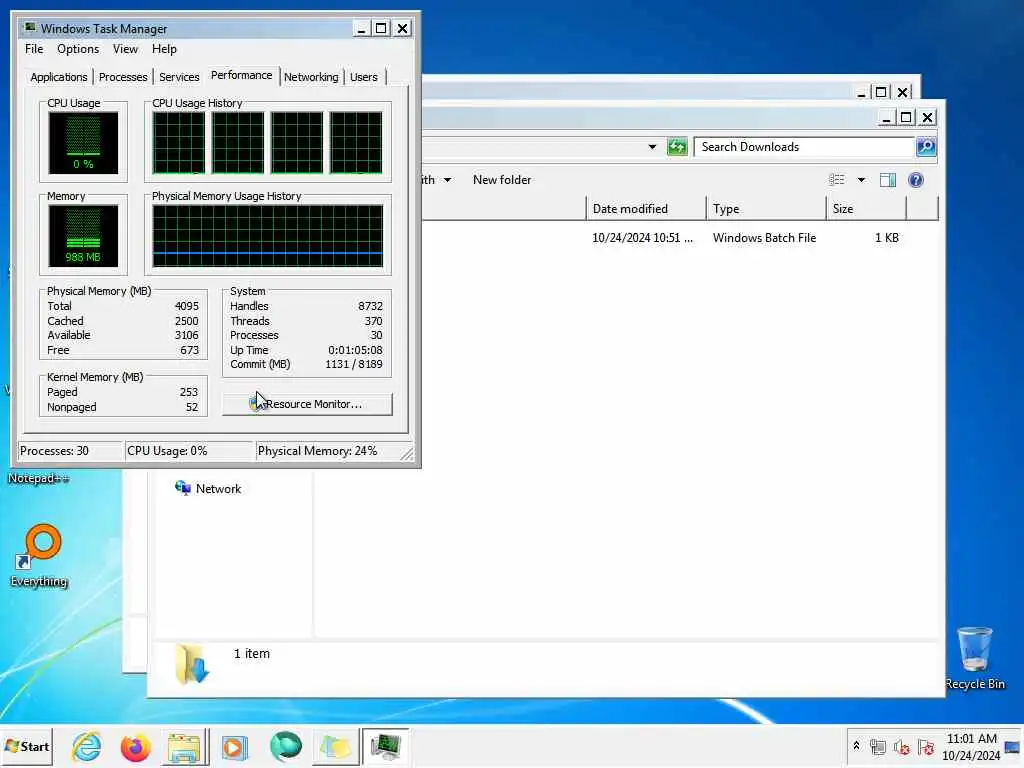The height and width of the screenshot is (768, 1024).
Task: Open Task Manager Help menu
Action: pos(164,49)
